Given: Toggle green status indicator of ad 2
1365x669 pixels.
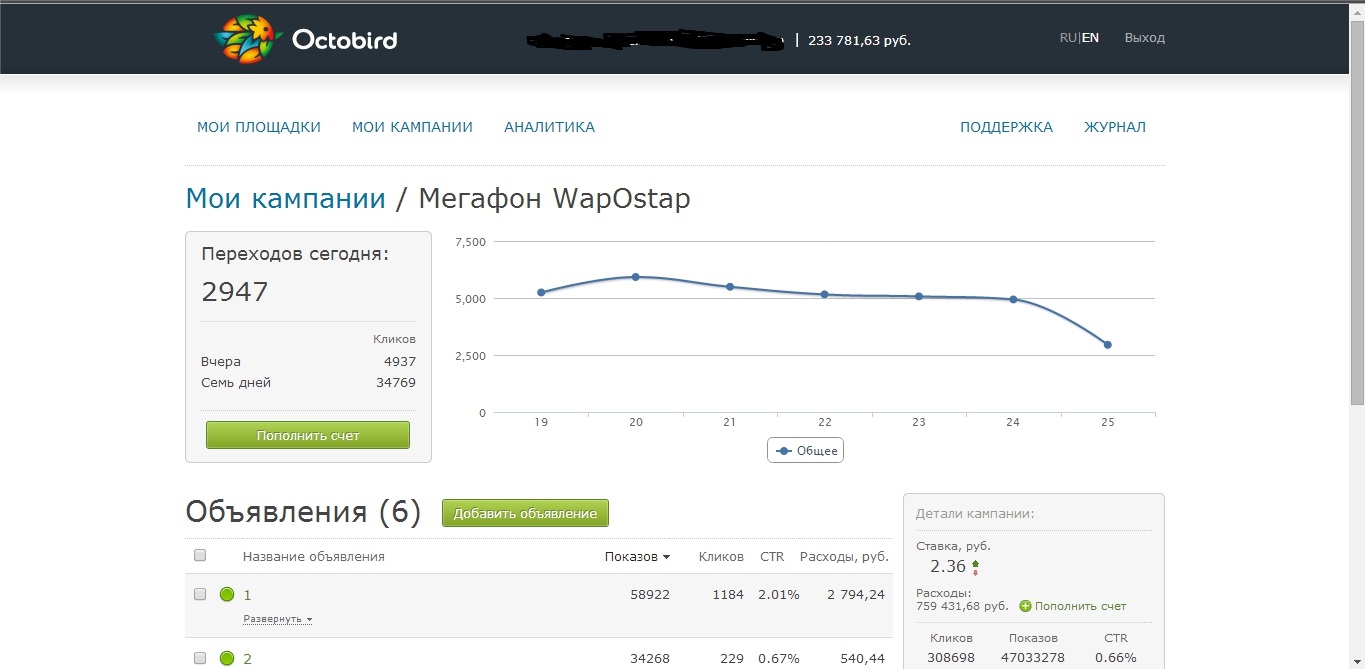Looking at the screenshot, I should click(227, 658).
